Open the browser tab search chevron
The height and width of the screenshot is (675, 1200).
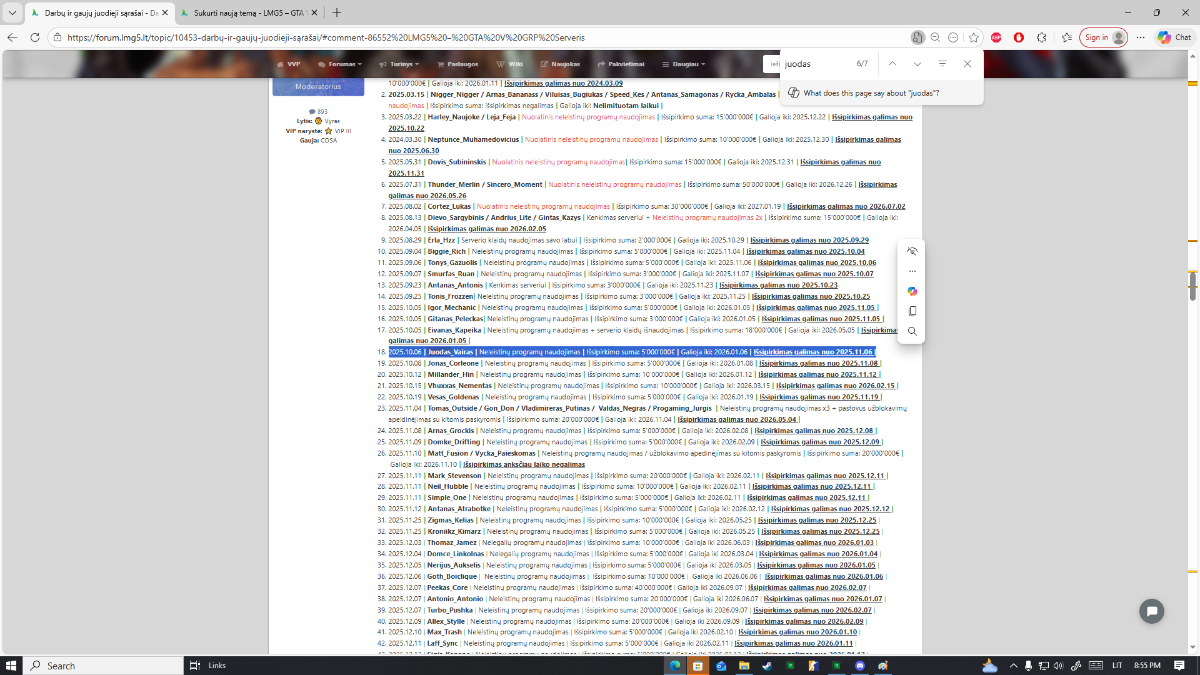[x=11, y=12]
